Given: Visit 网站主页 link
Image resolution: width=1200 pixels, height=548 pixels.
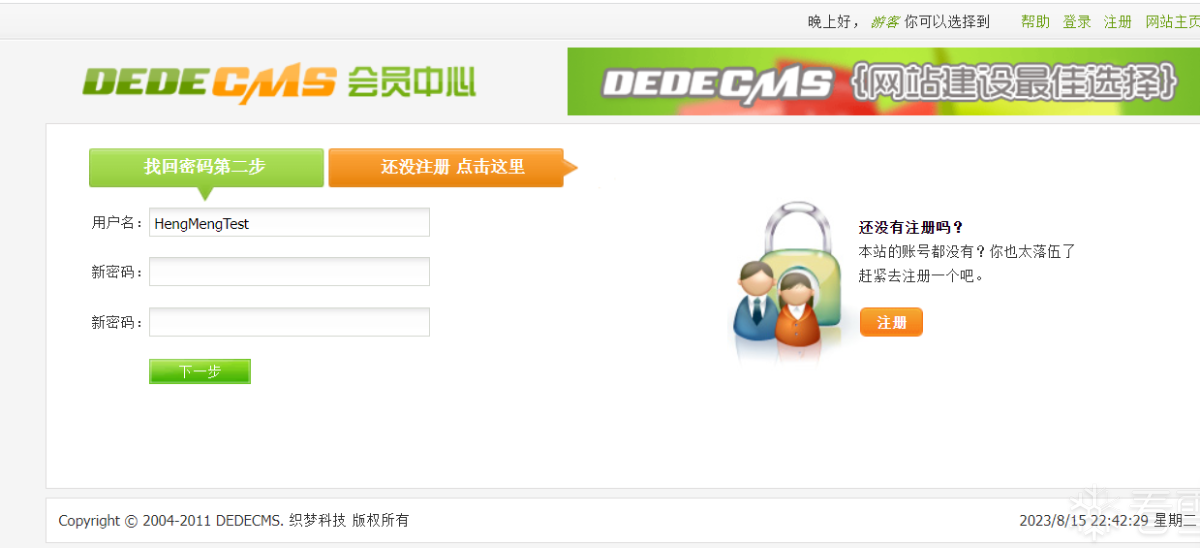Looking at the screenshot, I should click(1172, 22).
